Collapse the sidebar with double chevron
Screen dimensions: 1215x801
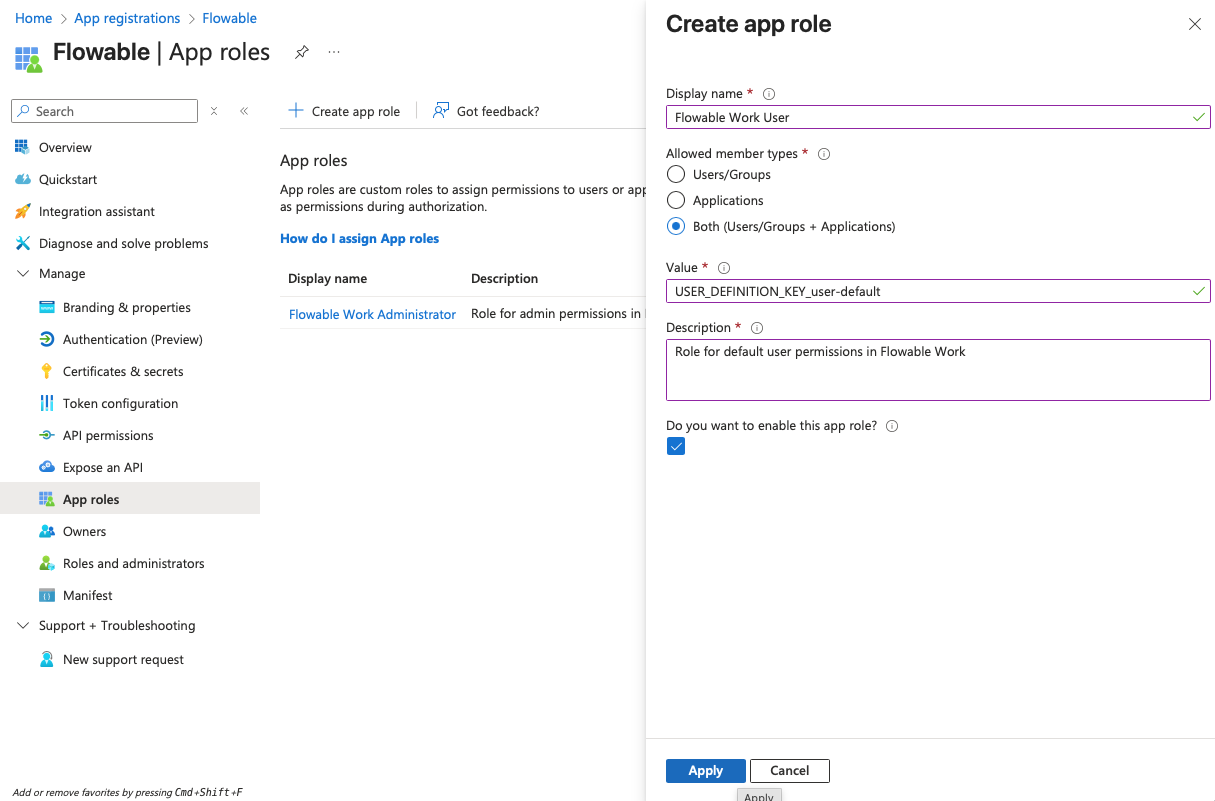[244, 111]
